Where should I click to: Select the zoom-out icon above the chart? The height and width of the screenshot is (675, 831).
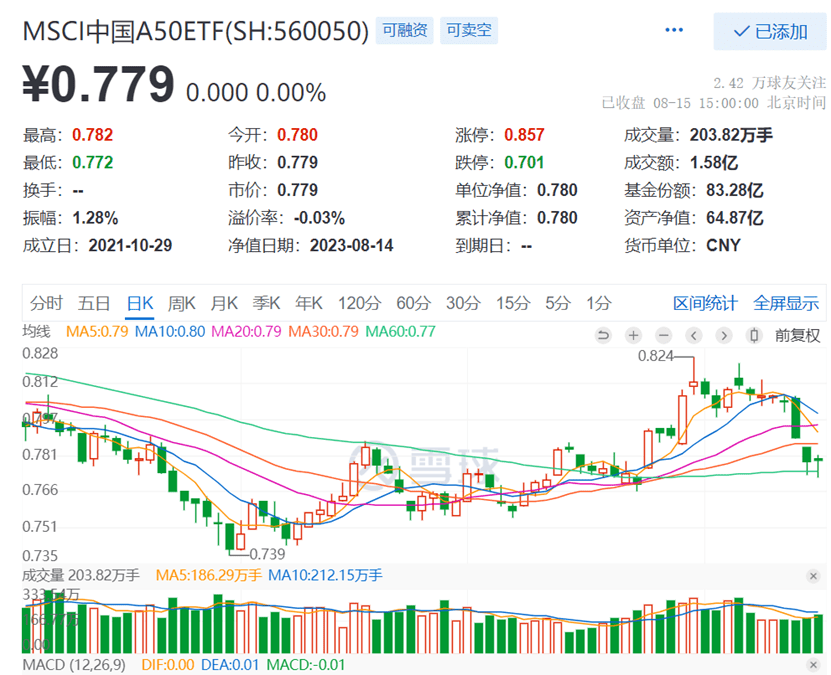(x=663, y=335)
